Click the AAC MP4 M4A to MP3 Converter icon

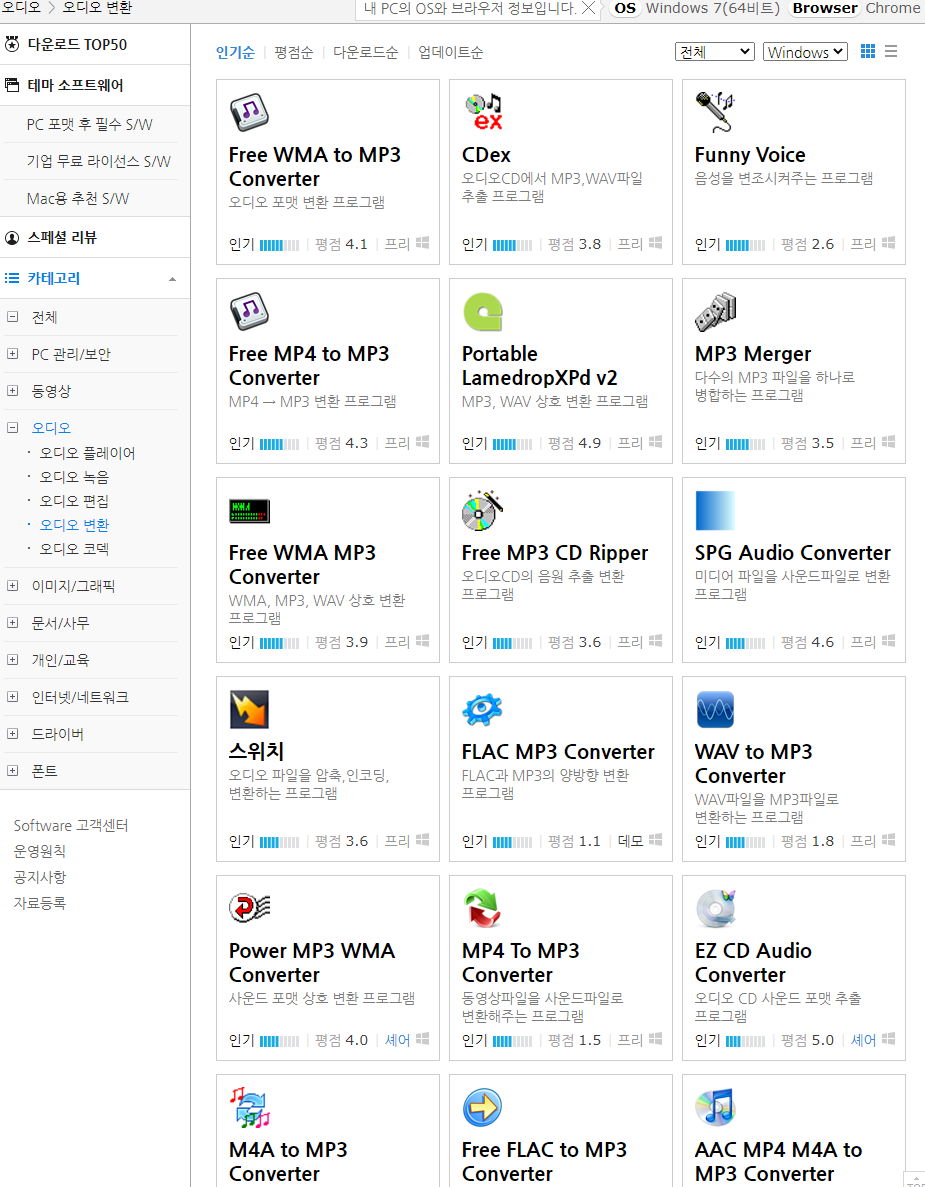715,1108
